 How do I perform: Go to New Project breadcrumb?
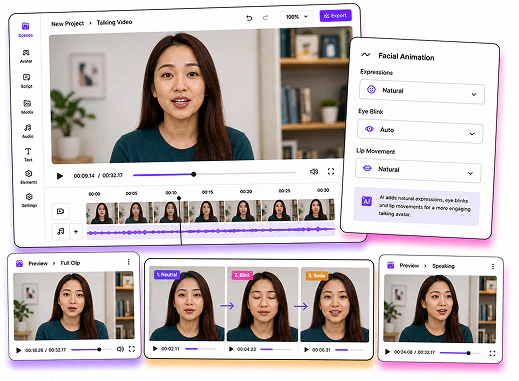click(x=68, y=24)
